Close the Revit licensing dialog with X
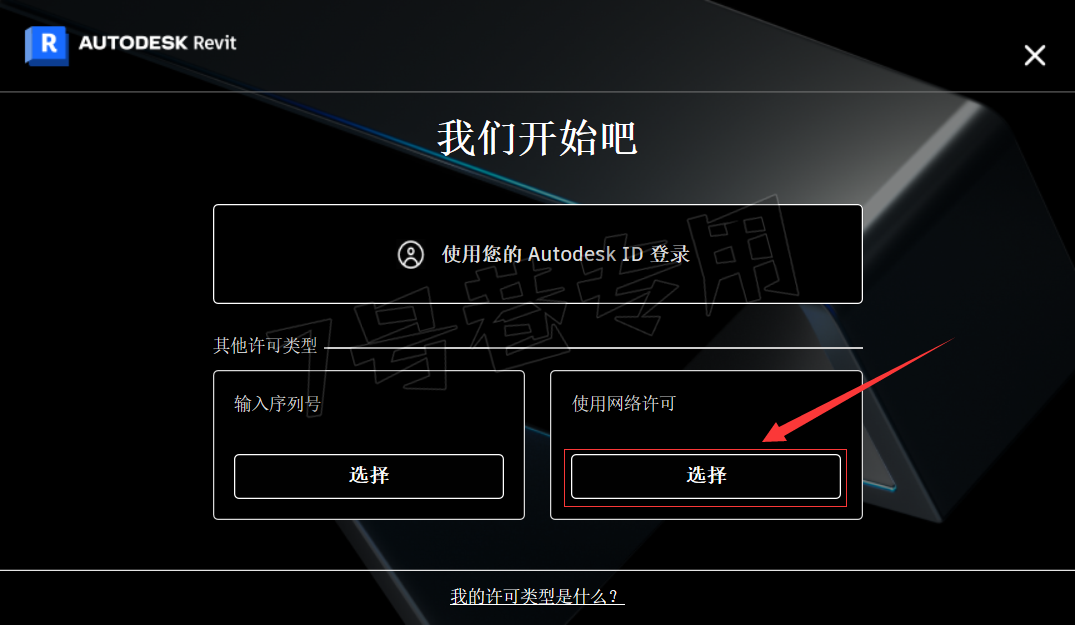 (1035, 55)
